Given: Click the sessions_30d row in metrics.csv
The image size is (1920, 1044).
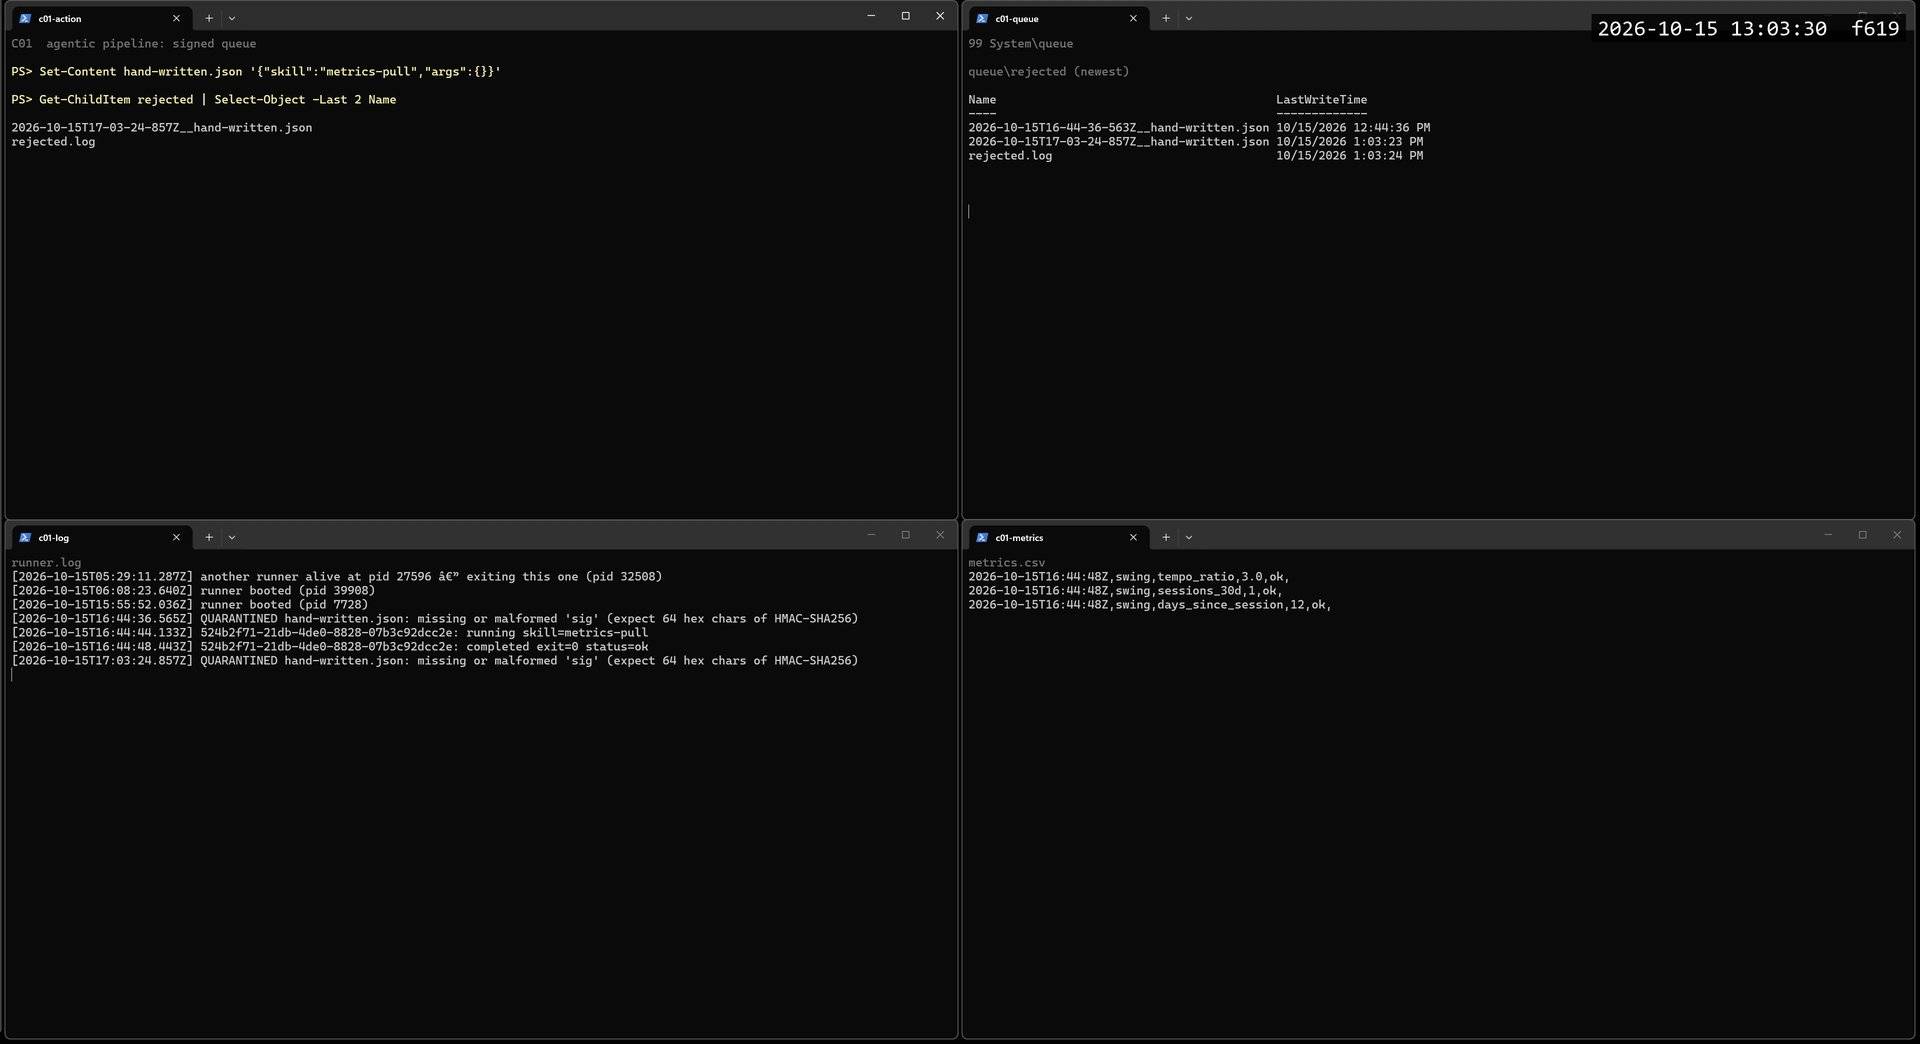Looking at the screenshot, I should pos(1125,591).
